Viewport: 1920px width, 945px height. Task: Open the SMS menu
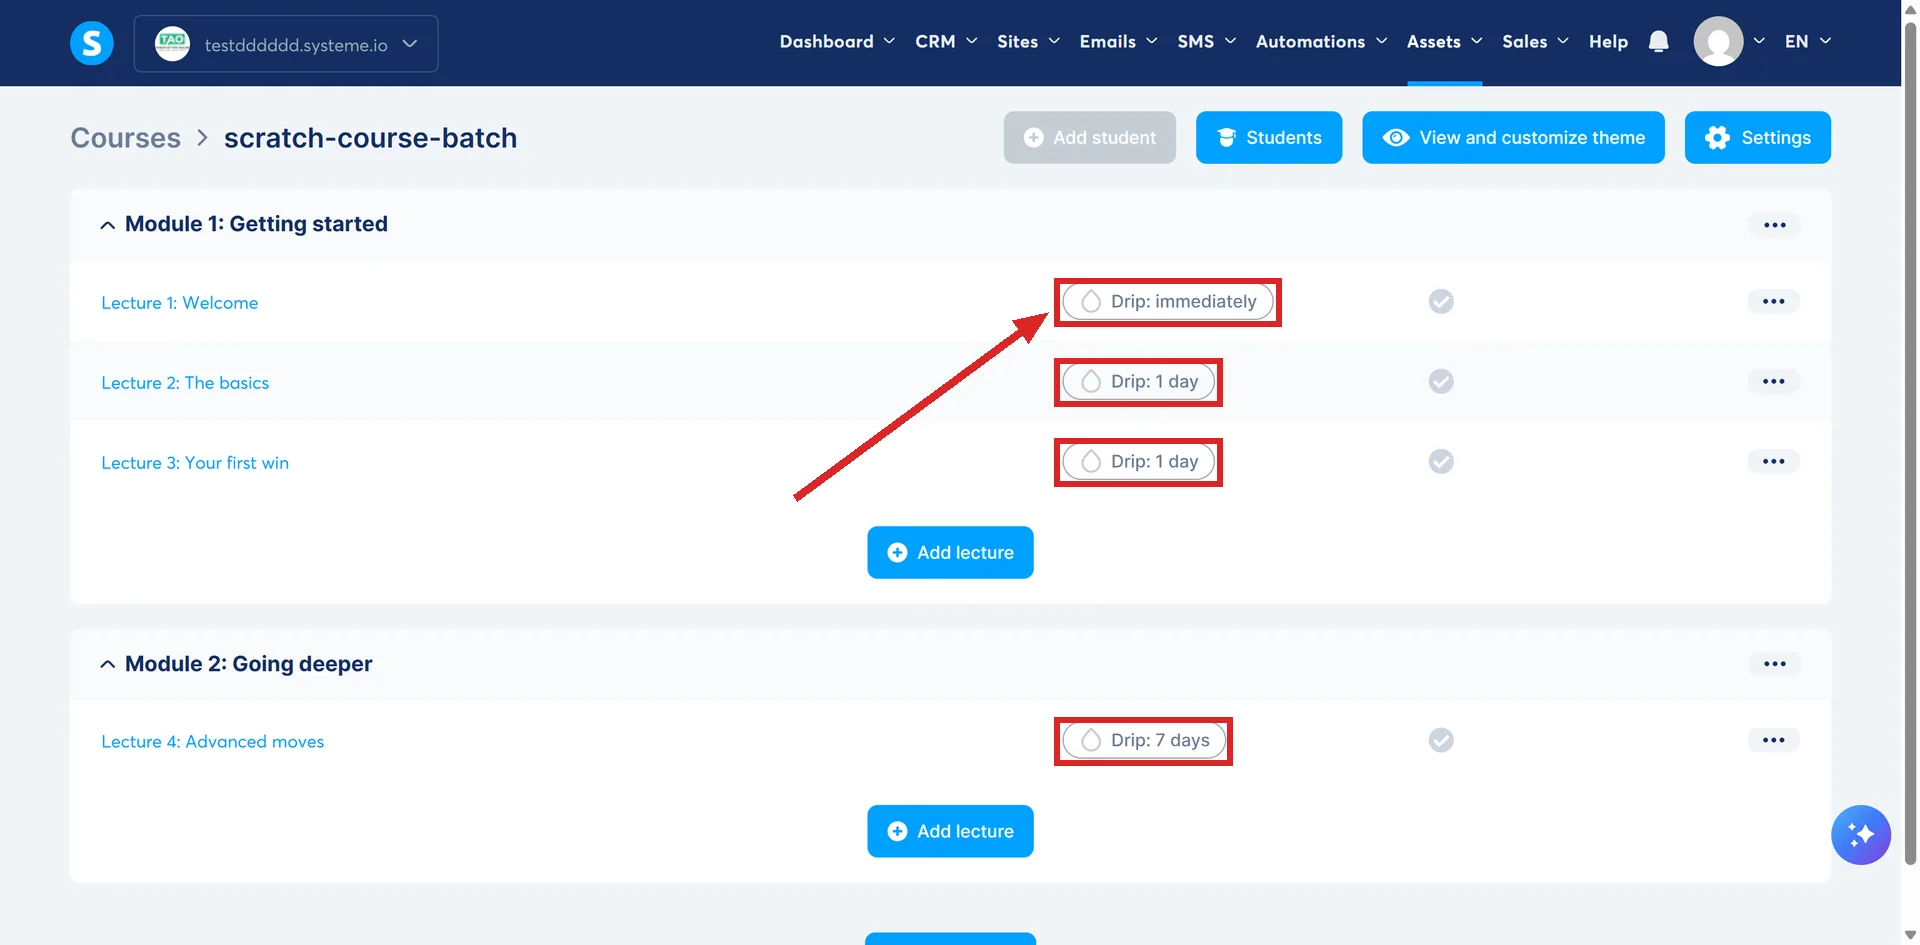click(1207, 41)
